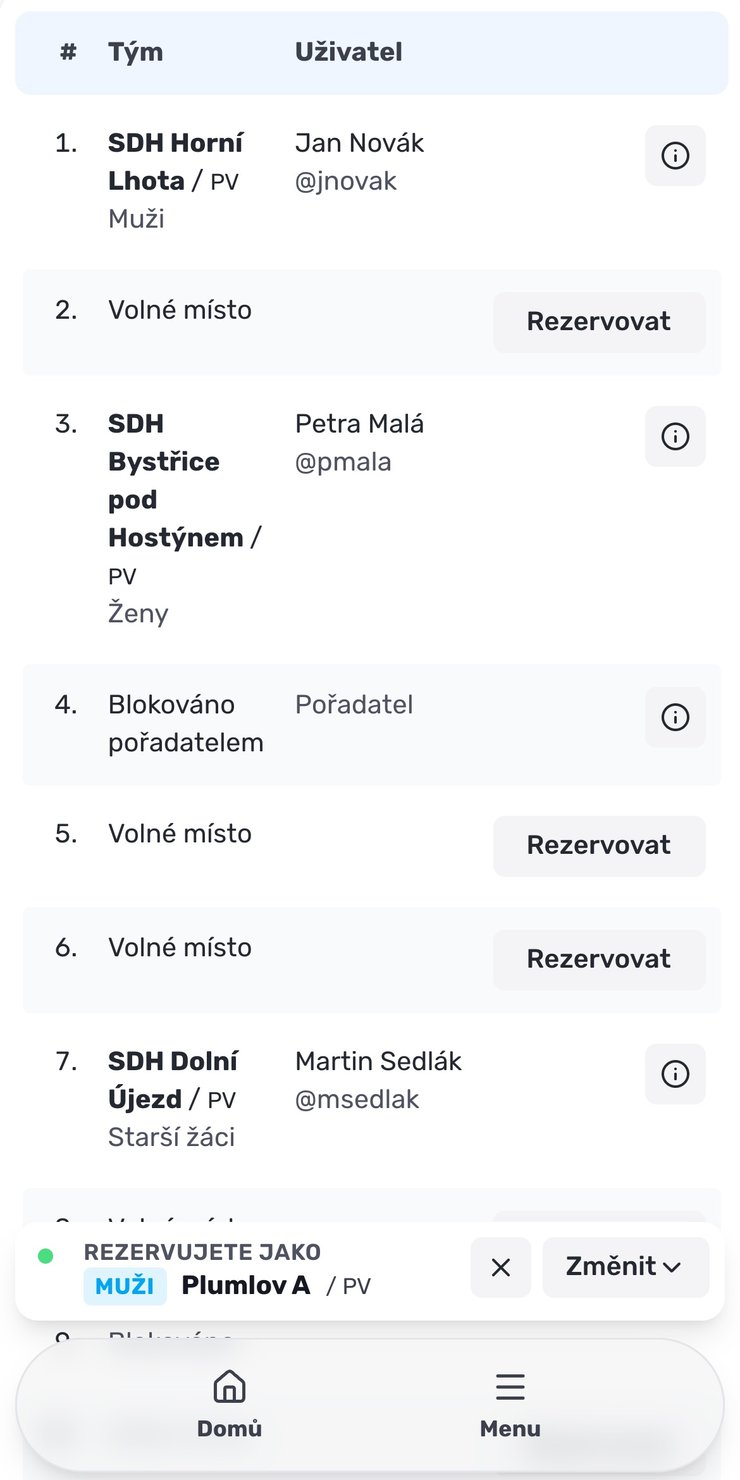
Task: Click the Tým column header
Action: [x=135, y=52]
